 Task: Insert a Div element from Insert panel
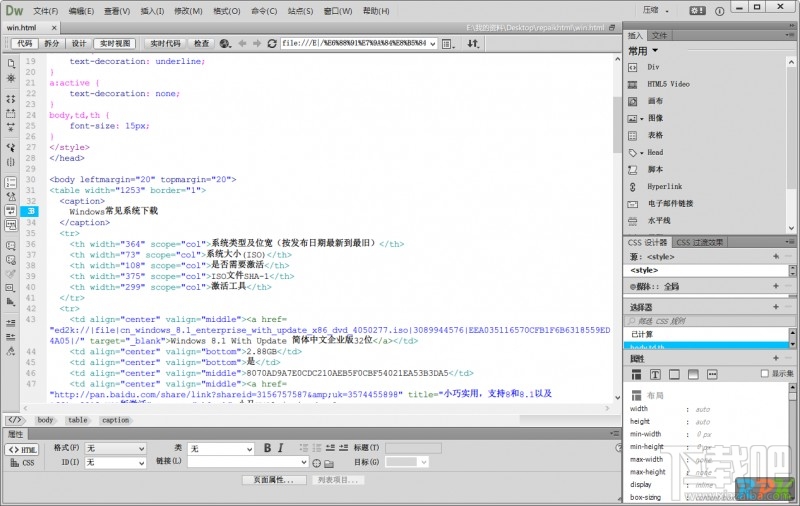click(x=653, y=67)
